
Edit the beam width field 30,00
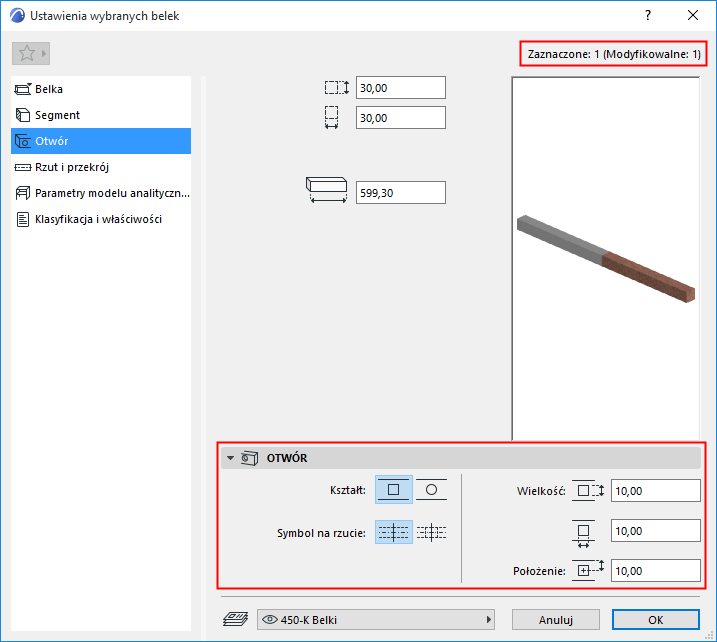pos(401,118)
